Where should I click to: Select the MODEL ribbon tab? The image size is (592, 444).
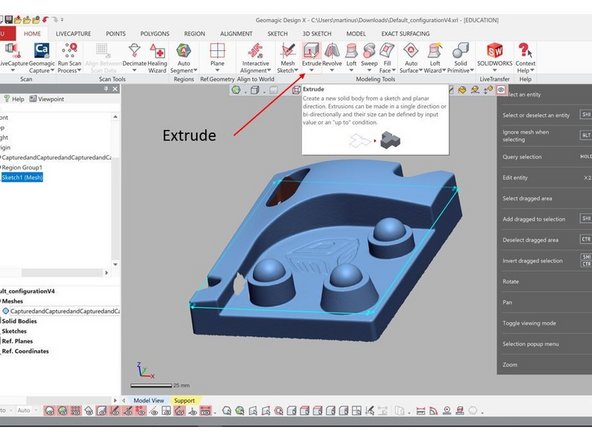point(356,34)
